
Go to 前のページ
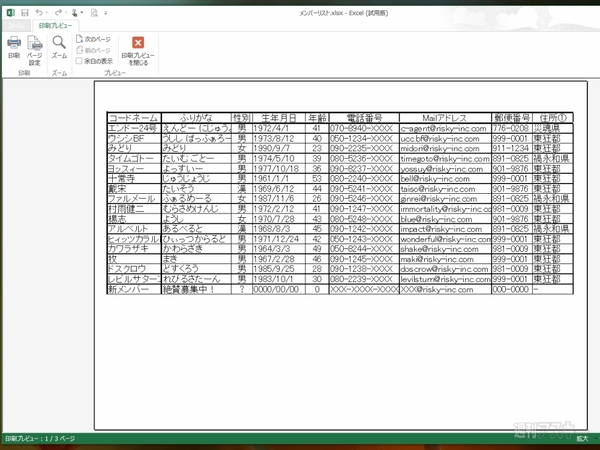94,50
